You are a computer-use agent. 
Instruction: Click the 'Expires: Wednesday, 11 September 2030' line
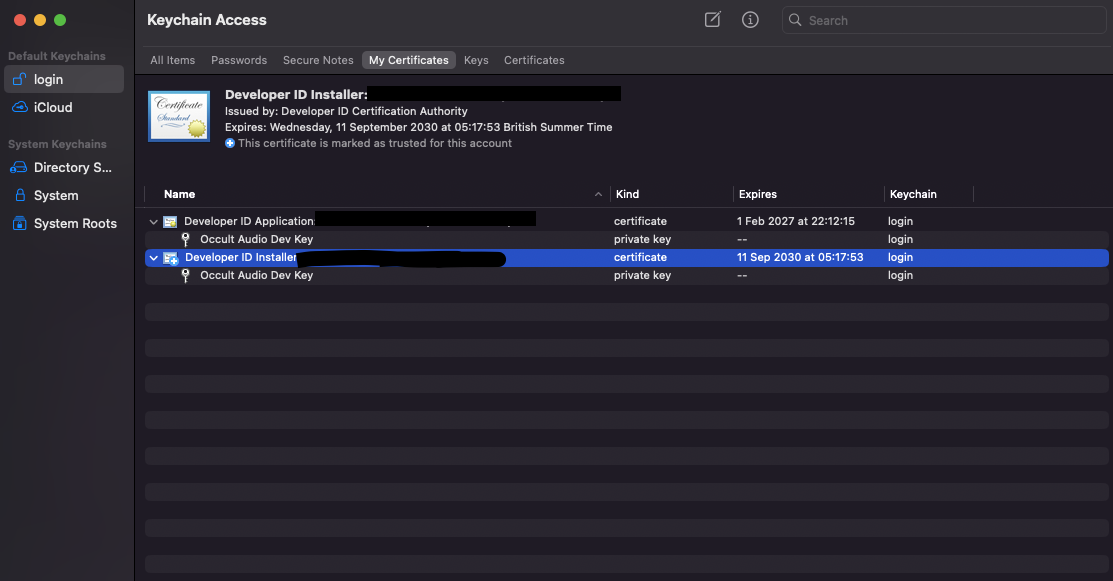[419, 128]
